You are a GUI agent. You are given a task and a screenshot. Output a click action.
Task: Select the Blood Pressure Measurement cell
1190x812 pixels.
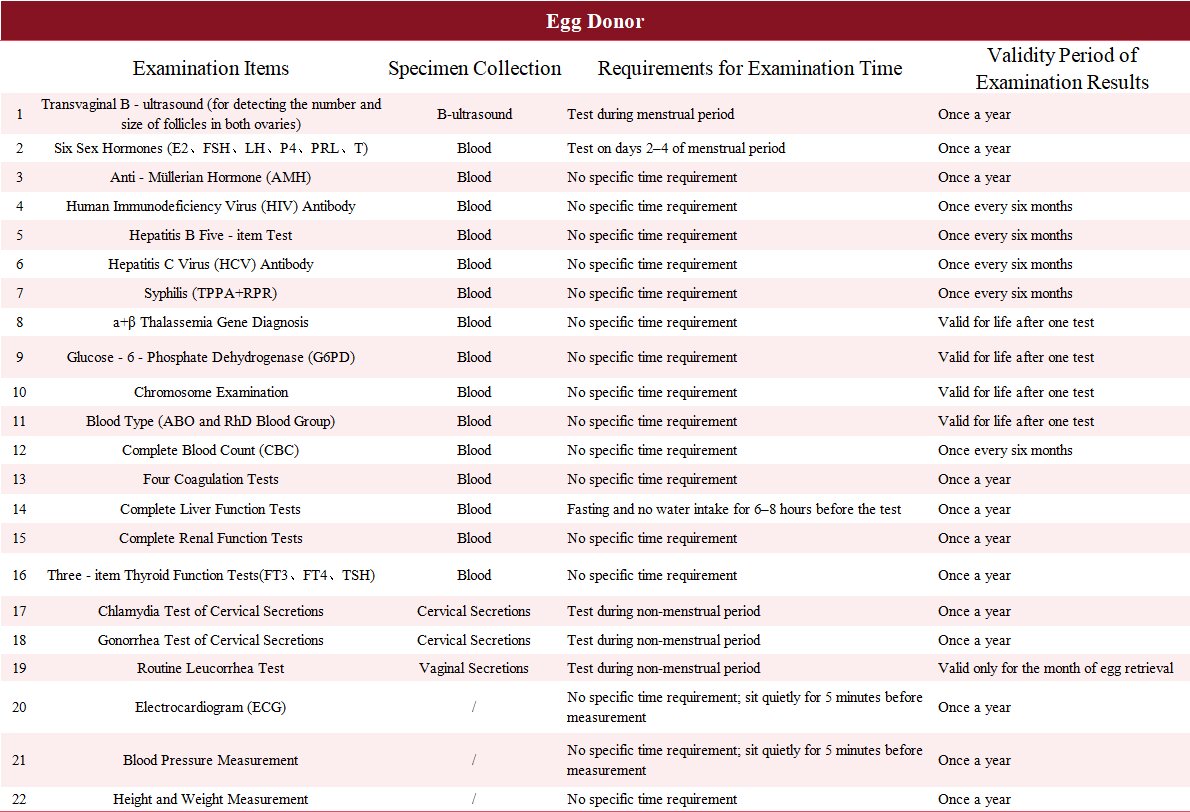211,761
